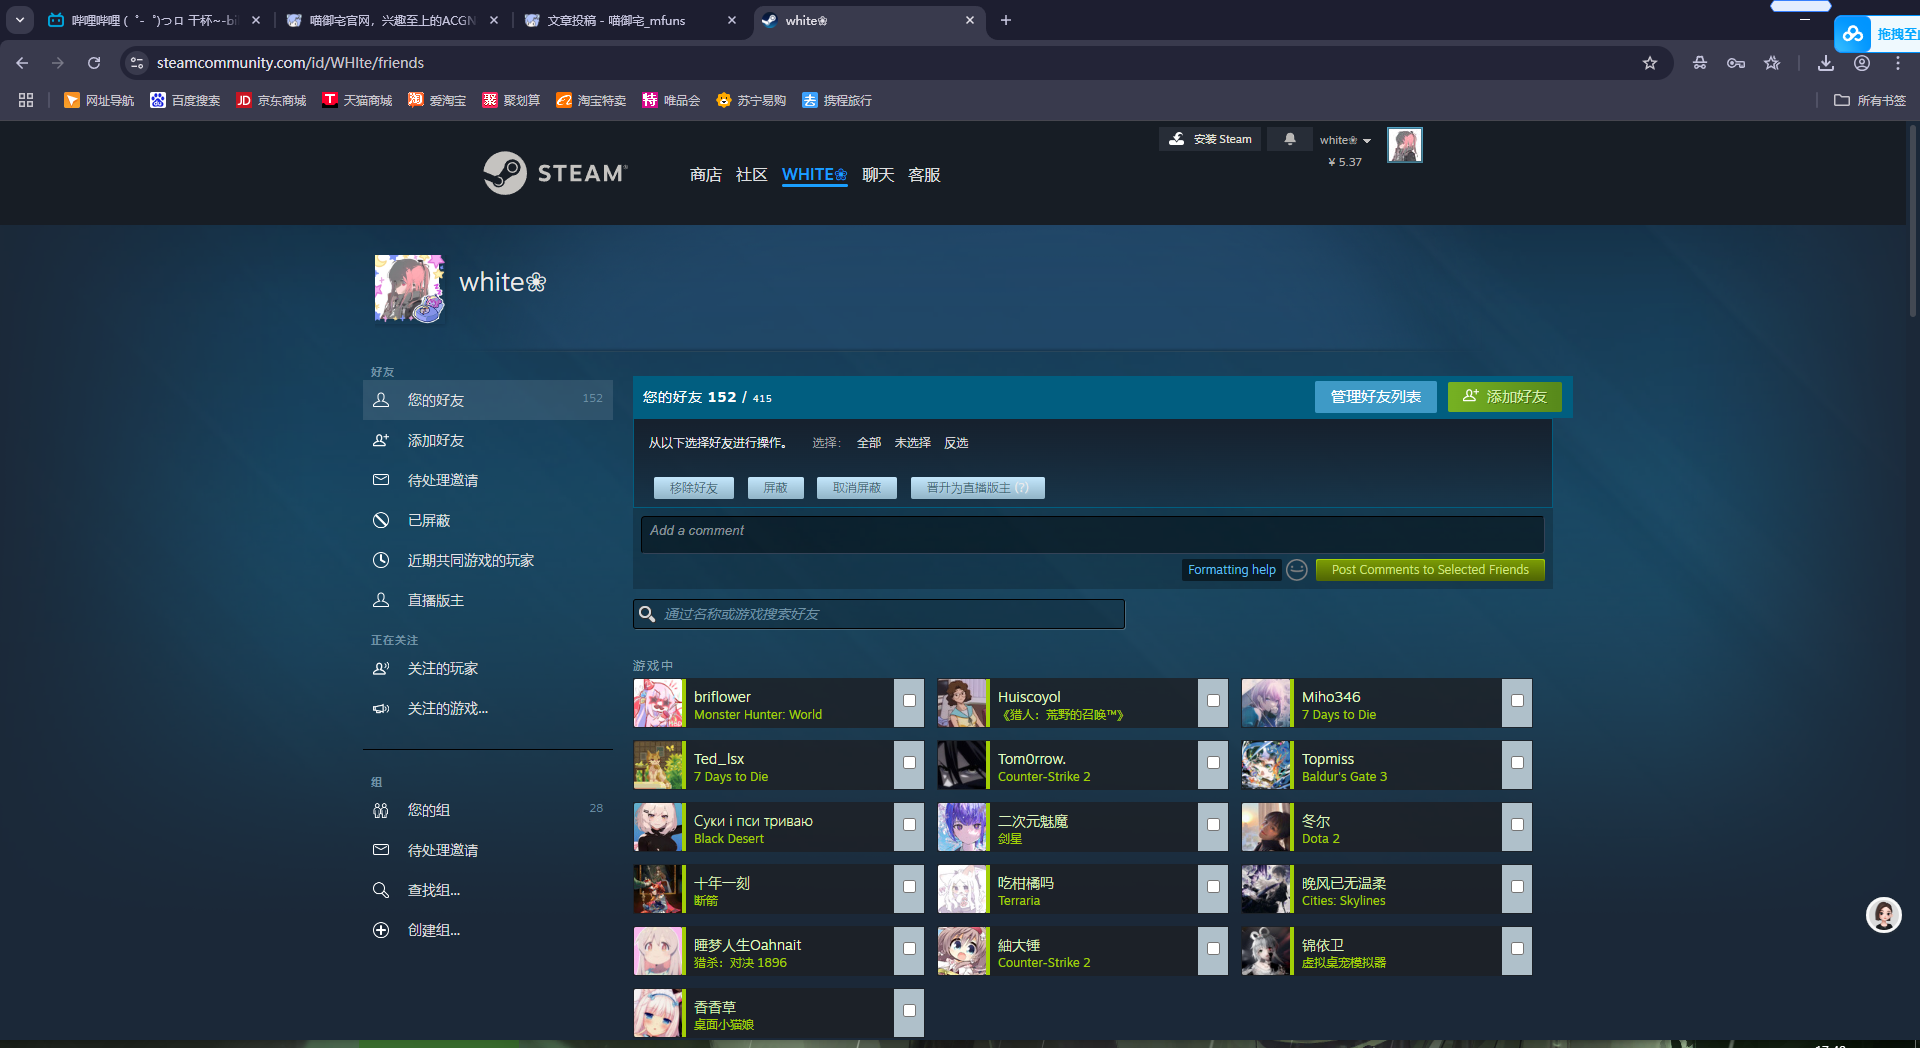Open 京东商城 bookmark
The width and height of the screenshot is (1920, 1048).
click(271, 100)
